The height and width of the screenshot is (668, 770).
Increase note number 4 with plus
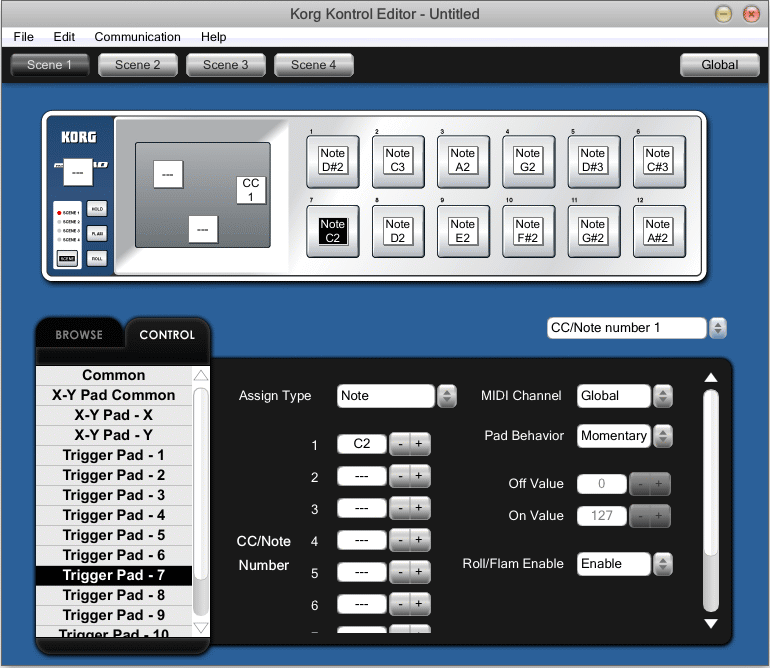coord(419,540)
